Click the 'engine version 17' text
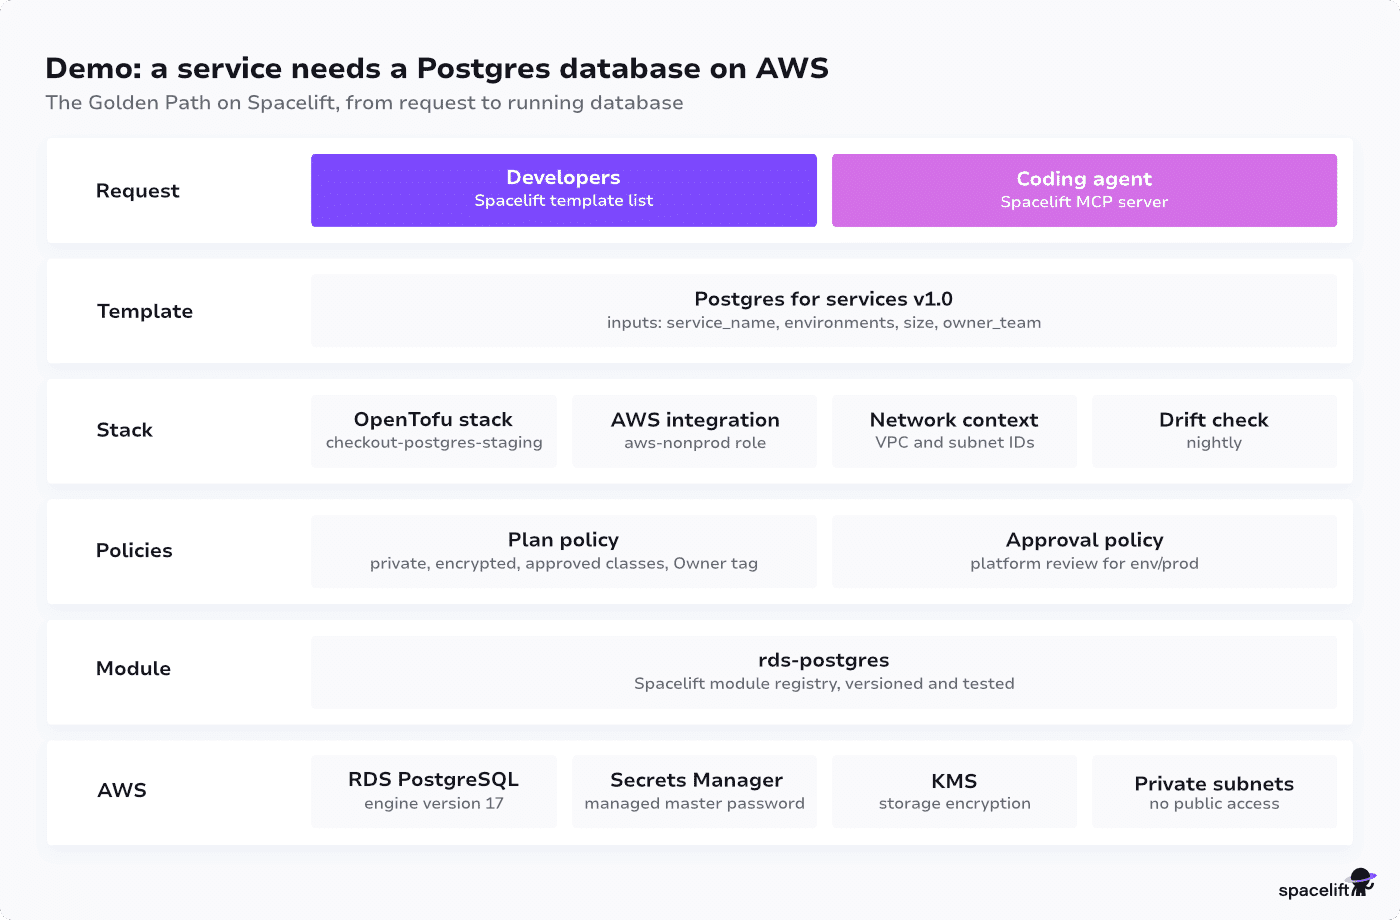The image size is (1400, 920). click(x=434, y=804)
